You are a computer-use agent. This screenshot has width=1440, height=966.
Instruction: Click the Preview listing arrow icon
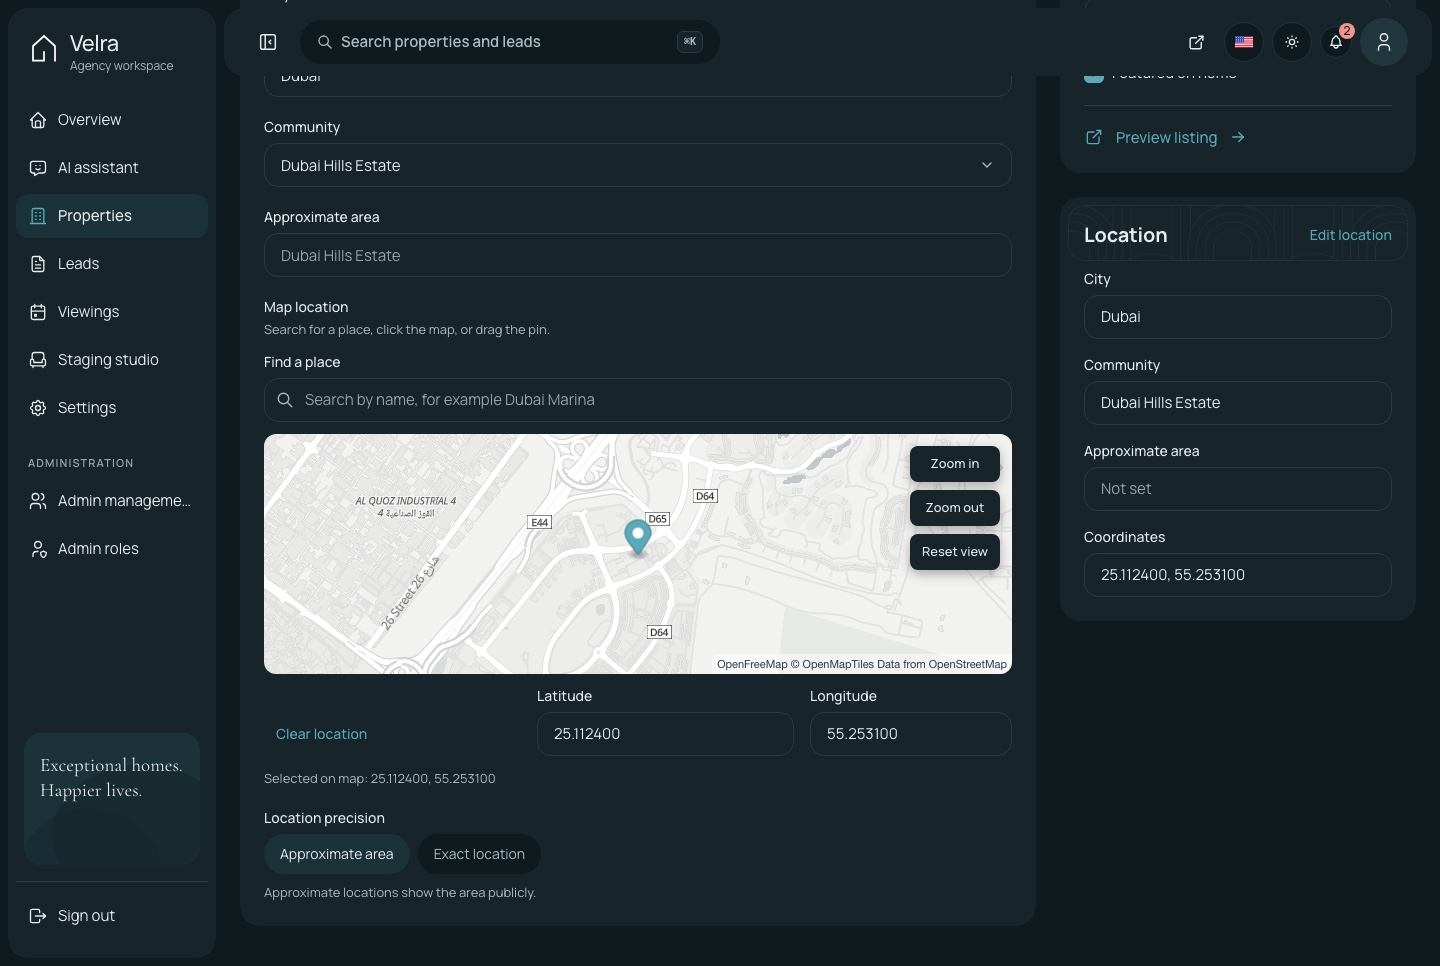(x=1238, y=137)
